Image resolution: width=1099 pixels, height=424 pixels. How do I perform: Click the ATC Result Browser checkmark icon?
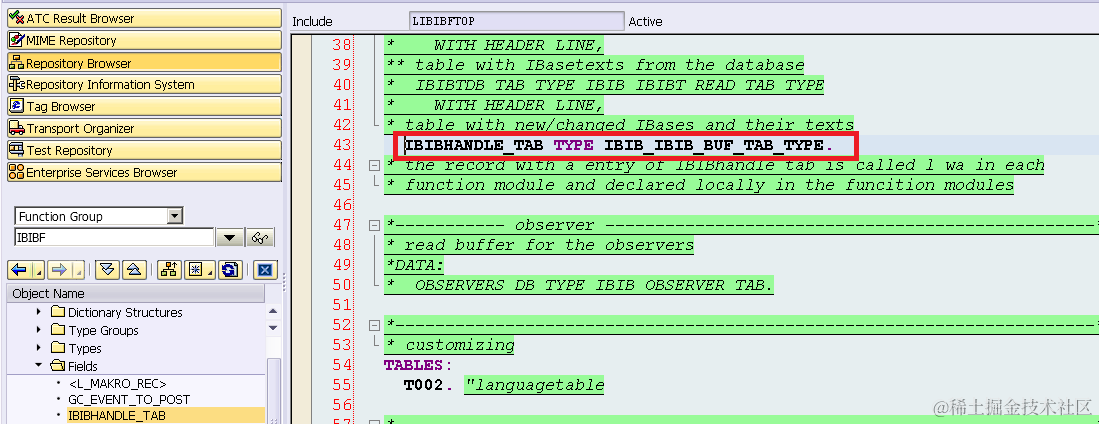tap(17, 18)
